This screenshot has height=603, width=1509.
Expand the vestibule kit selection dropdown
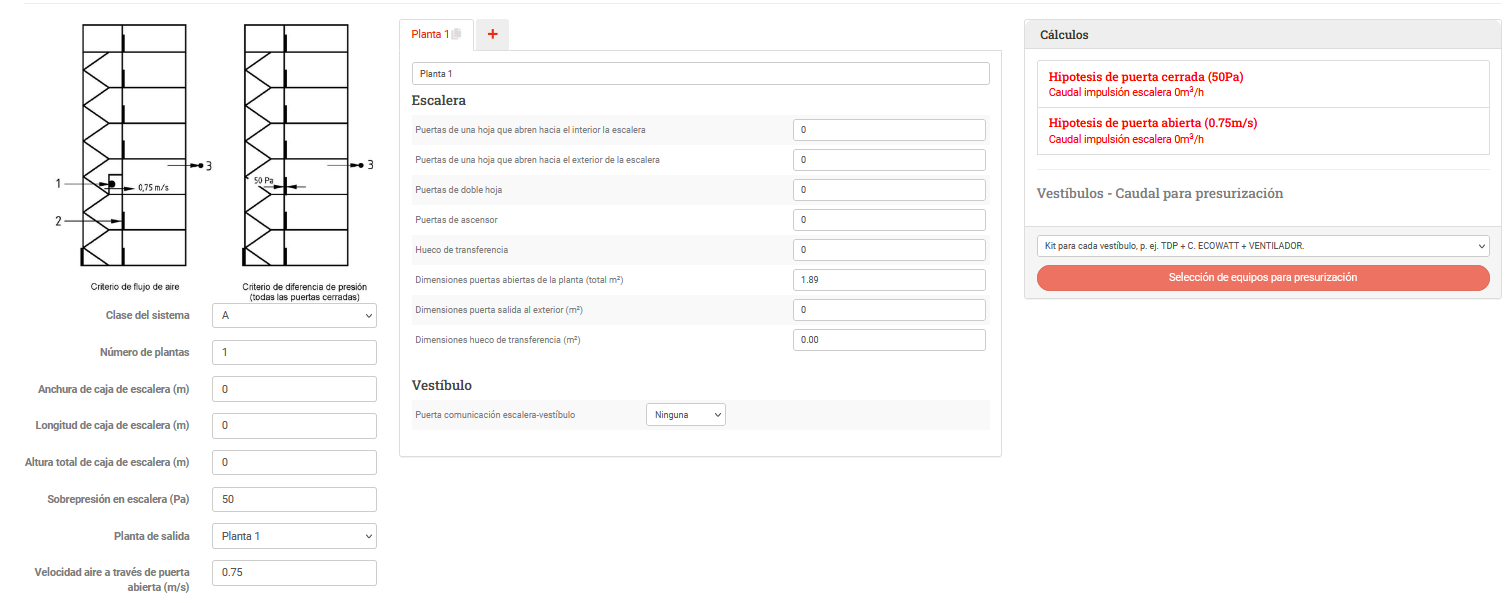[x=1262, y=246]
